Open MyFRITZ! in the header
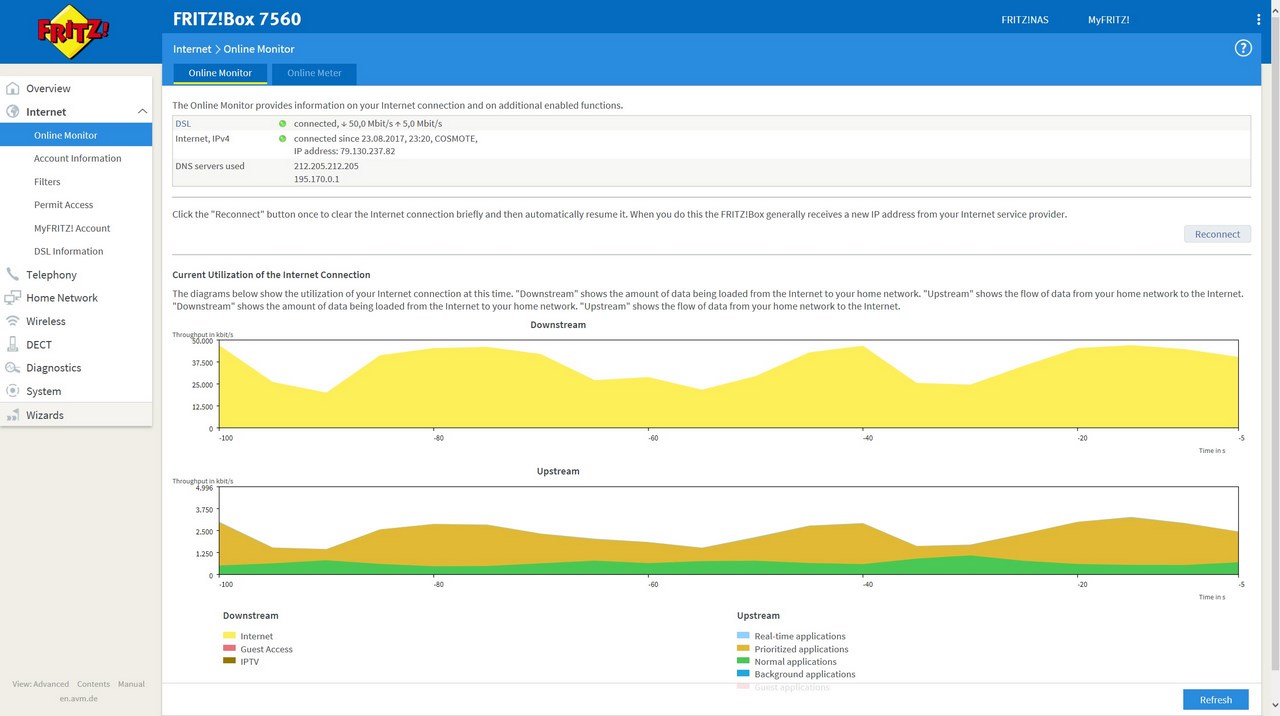 point(1109,20)
